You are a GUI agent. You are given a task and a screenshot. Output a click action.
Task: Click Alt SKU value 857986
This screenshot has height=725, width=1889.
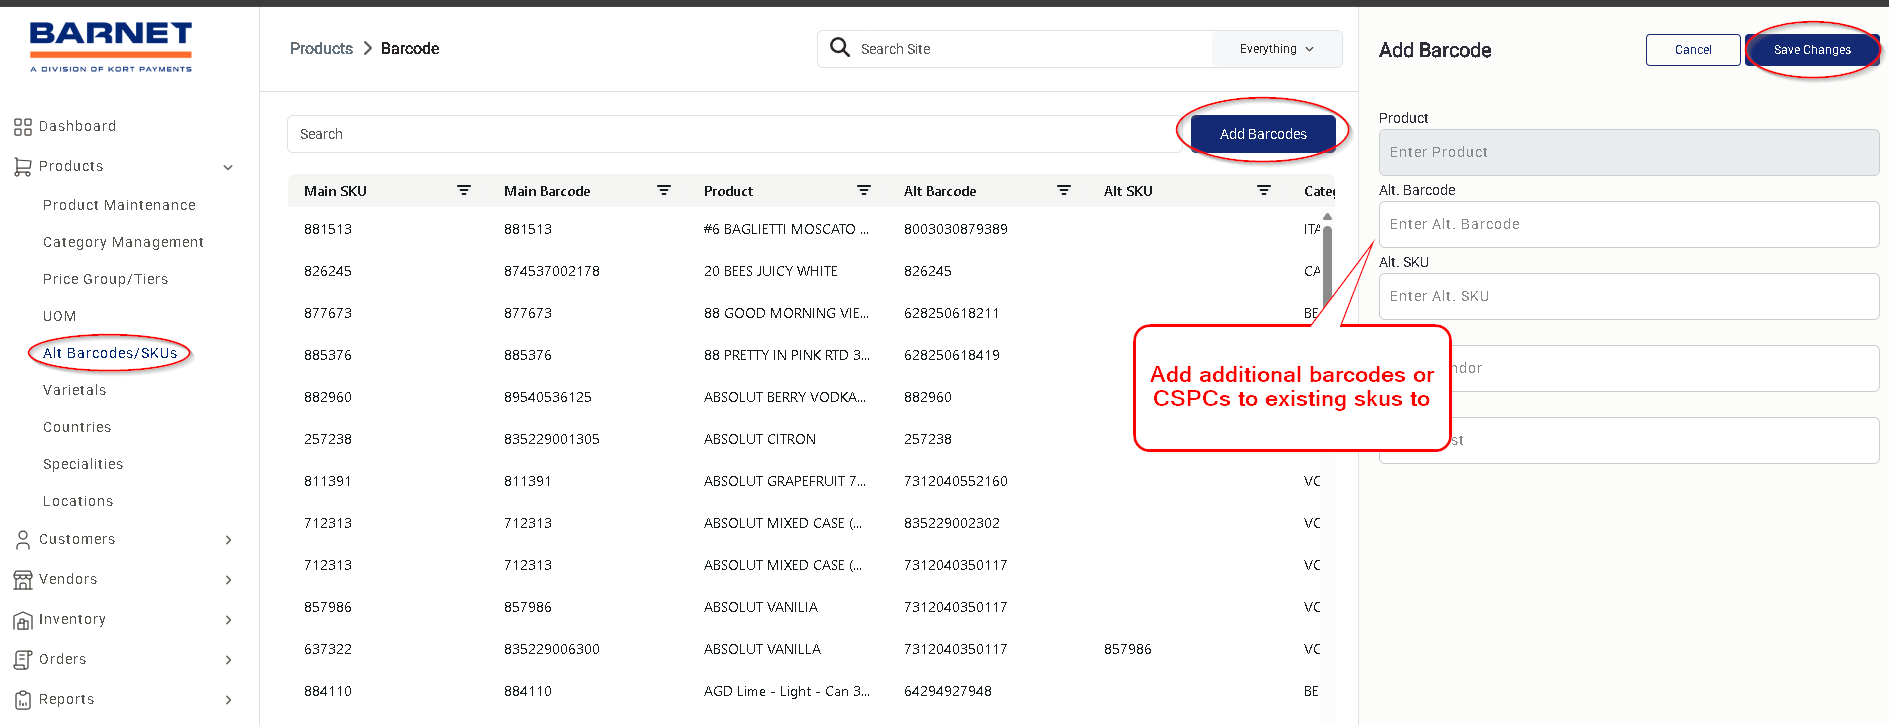point(1128,649)
